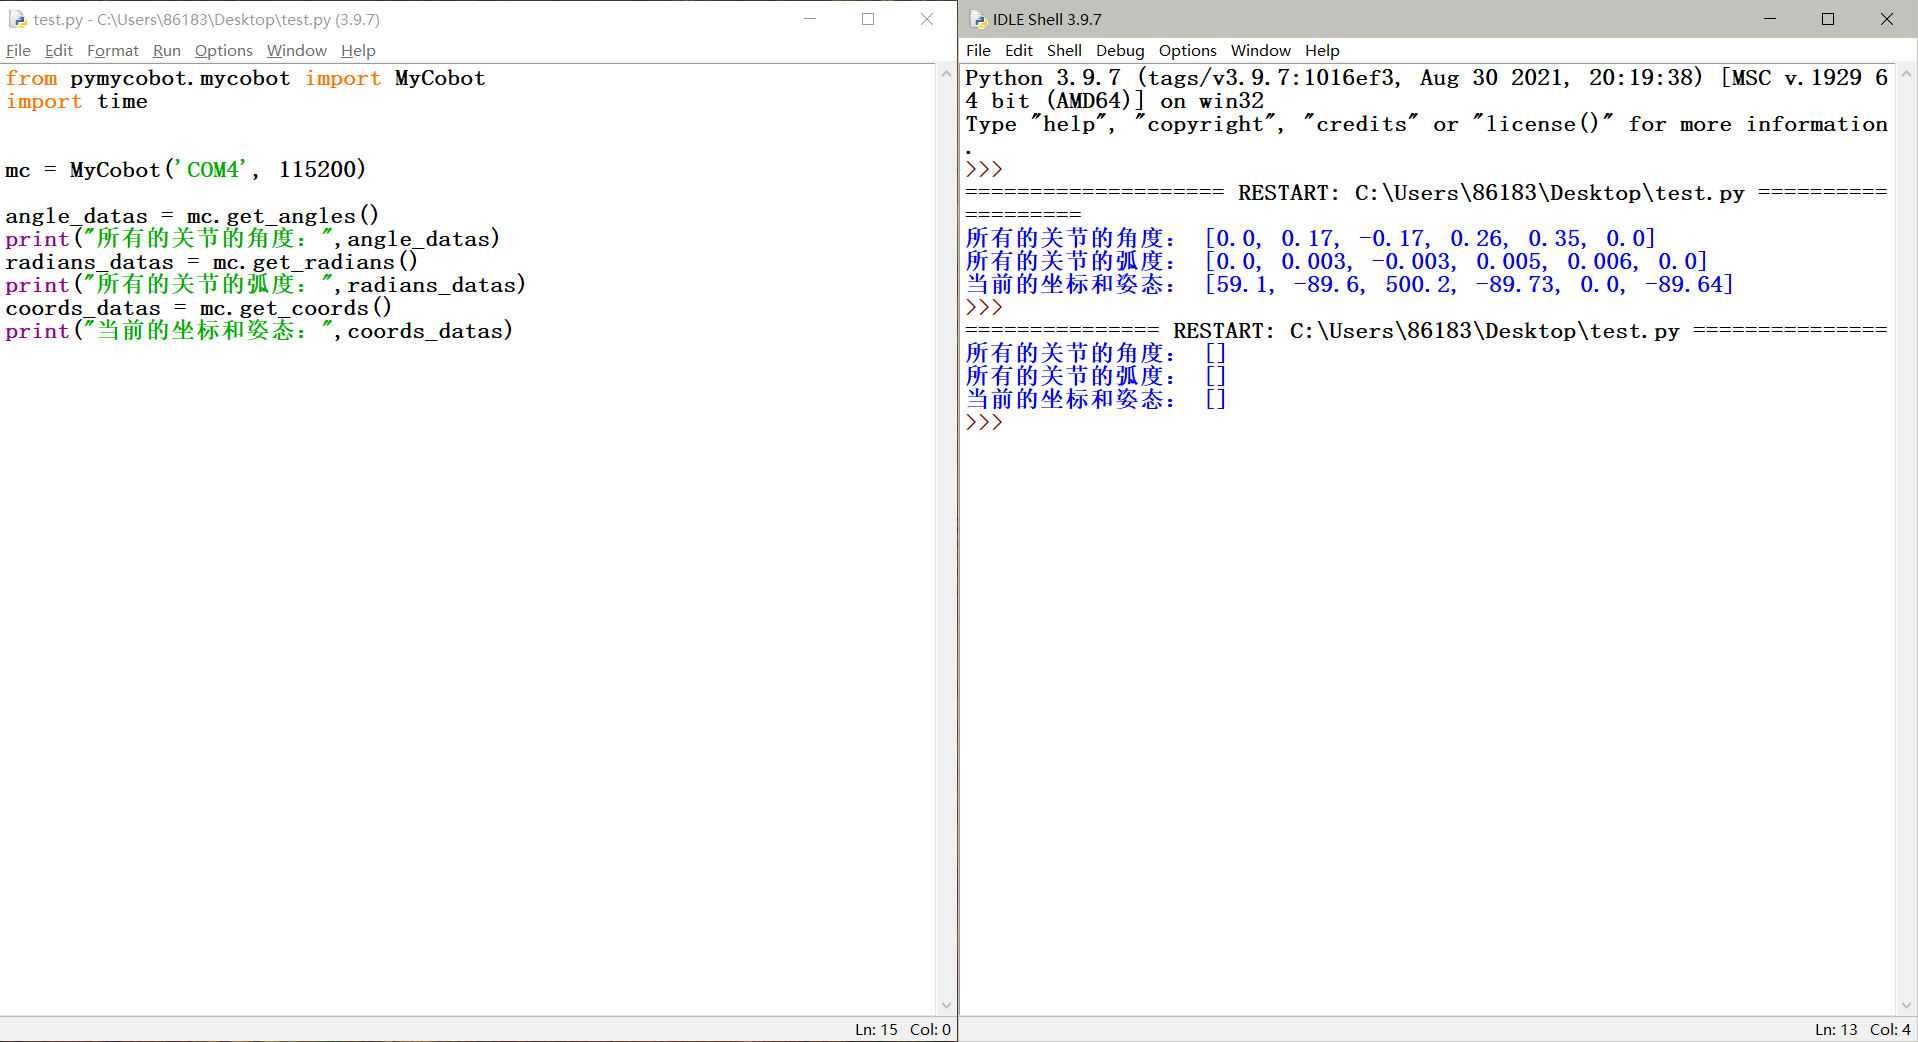The height and width of the screenshot is (1042, 1918).
Task: Open the Shell menu in IDLE Shell
Action: 1063,50
